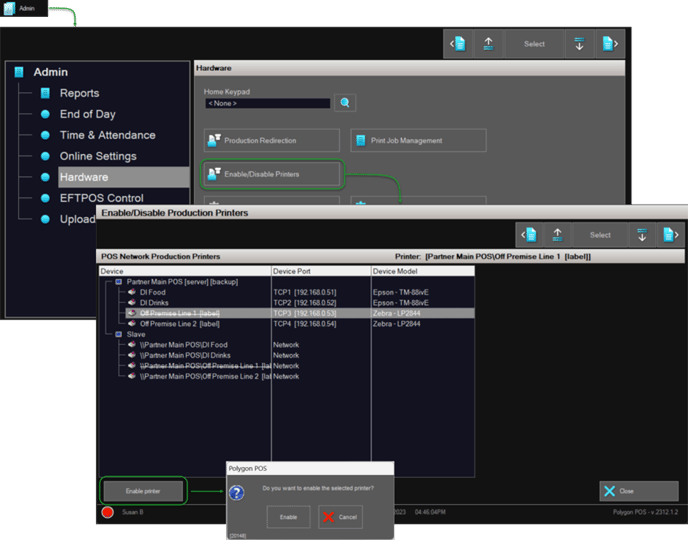The width and height of the screenshot is (688, 540).
Task: Click TCP4 [192.168.0.54] port cell
Action: click(305, 324)
